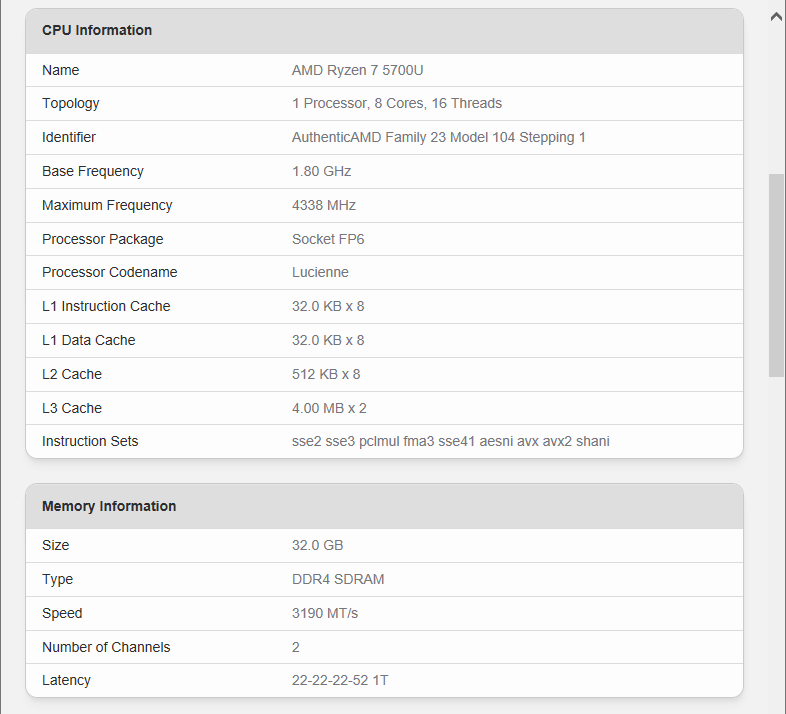Click the vertical scrollbar thumb
786x714 pixels.
pos(776,275)
